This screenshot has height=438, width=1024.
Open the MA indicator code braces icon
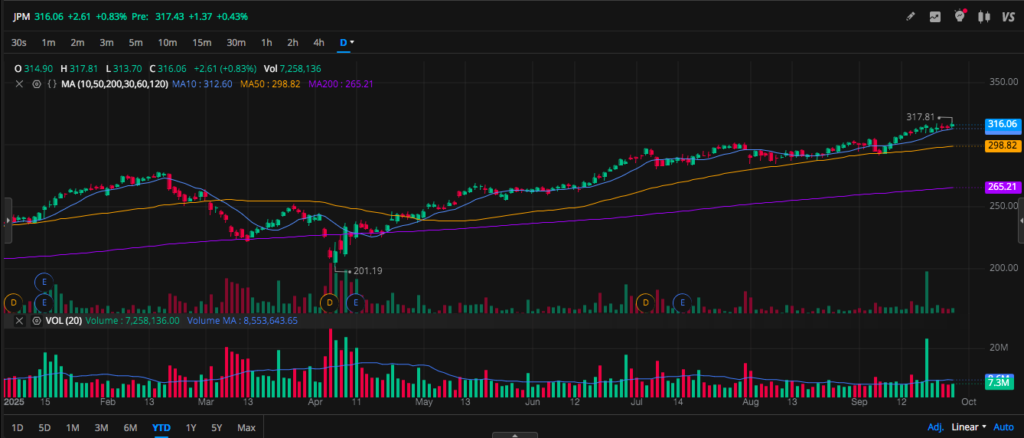pos(50,84)
